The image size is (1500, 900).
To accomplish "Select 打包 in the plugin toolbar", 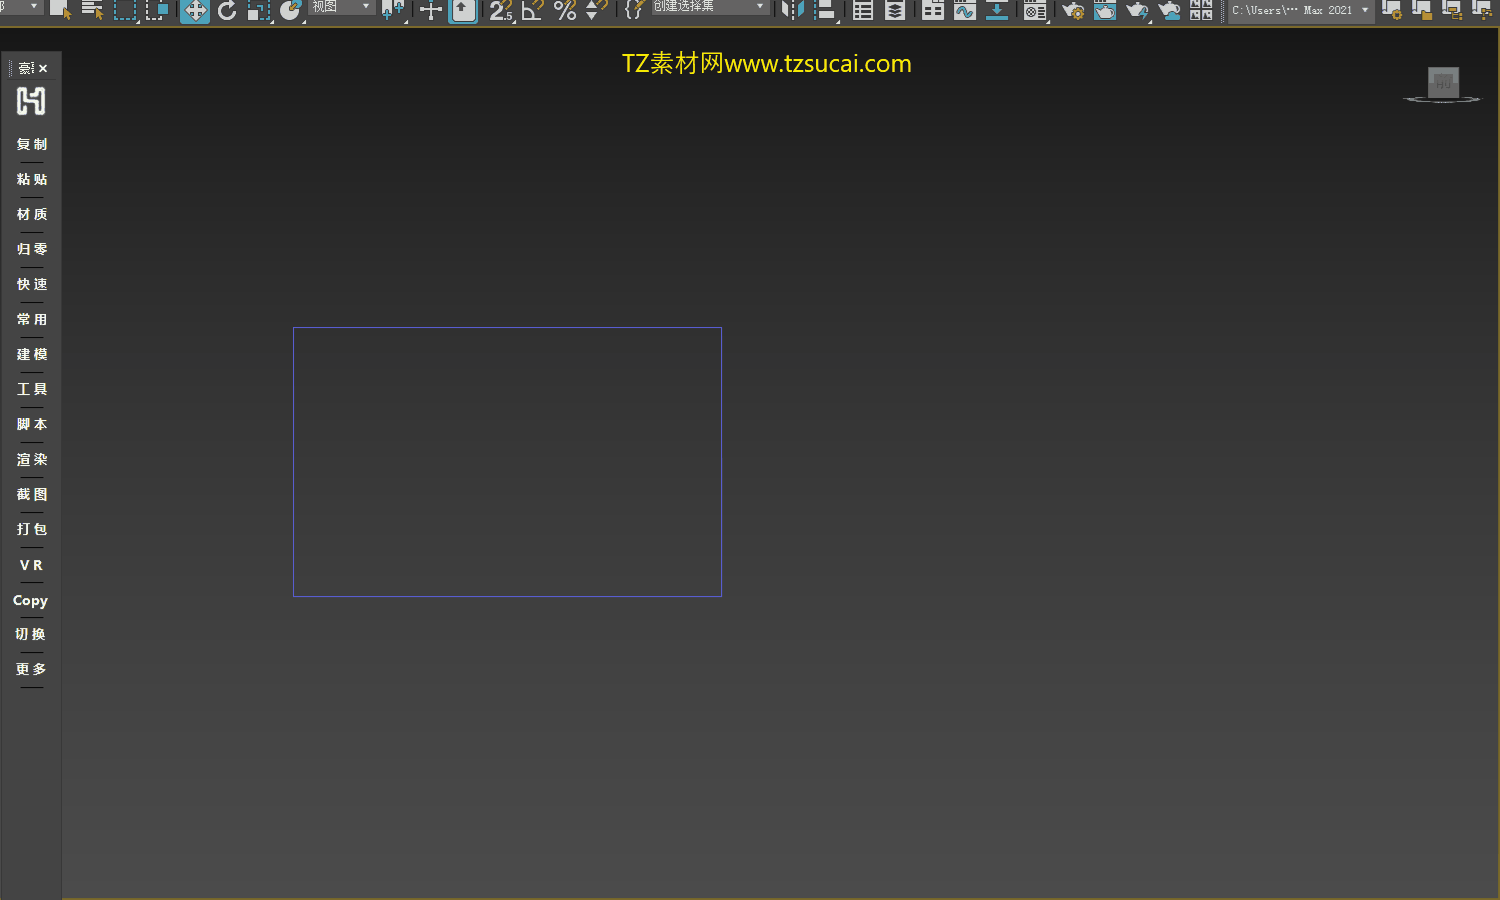I will 32,529.
